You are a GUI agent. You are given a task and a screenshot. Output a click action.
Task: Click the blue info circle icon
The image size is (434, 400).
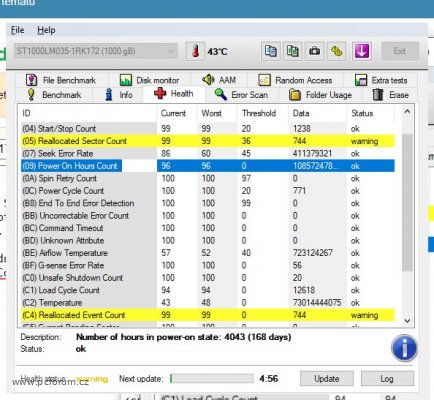click(404, 348)
